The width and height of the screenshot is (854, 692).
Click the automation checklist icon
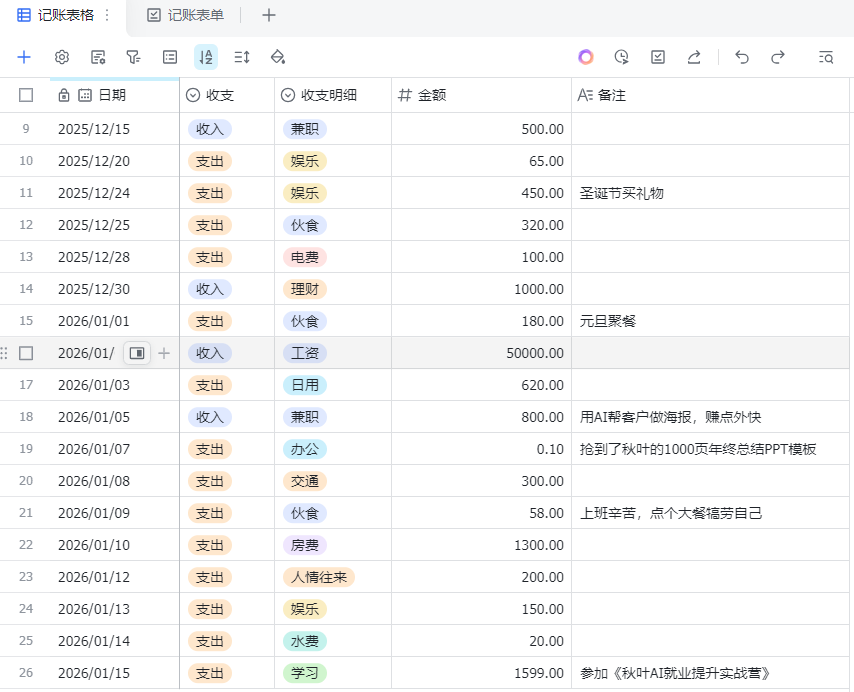point(657,58)
